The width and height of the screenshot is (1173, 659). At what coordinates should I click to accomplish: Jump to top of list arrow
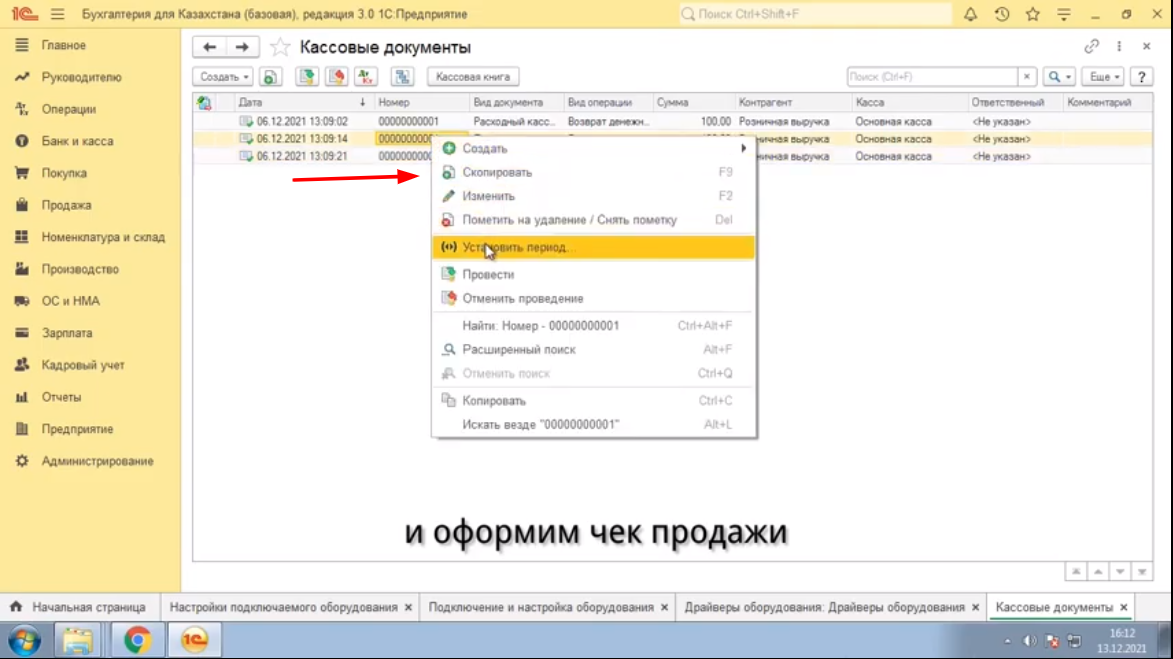pyautogui.click(x=1076, y=572)
